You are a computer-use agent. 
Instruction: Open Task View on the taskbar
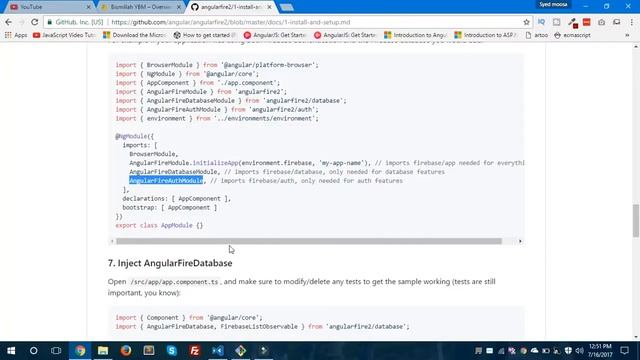pos(56,351)
